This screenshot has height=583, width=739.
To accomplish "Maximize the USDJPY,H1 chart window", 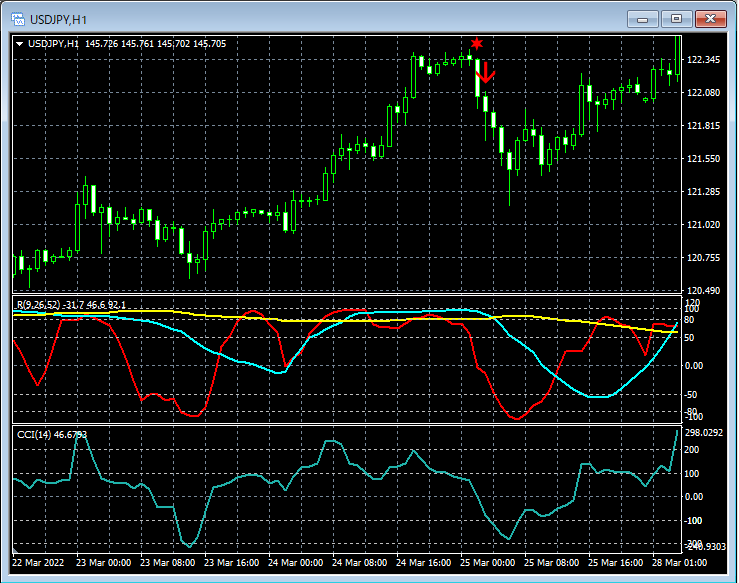I will pos(676,19).
